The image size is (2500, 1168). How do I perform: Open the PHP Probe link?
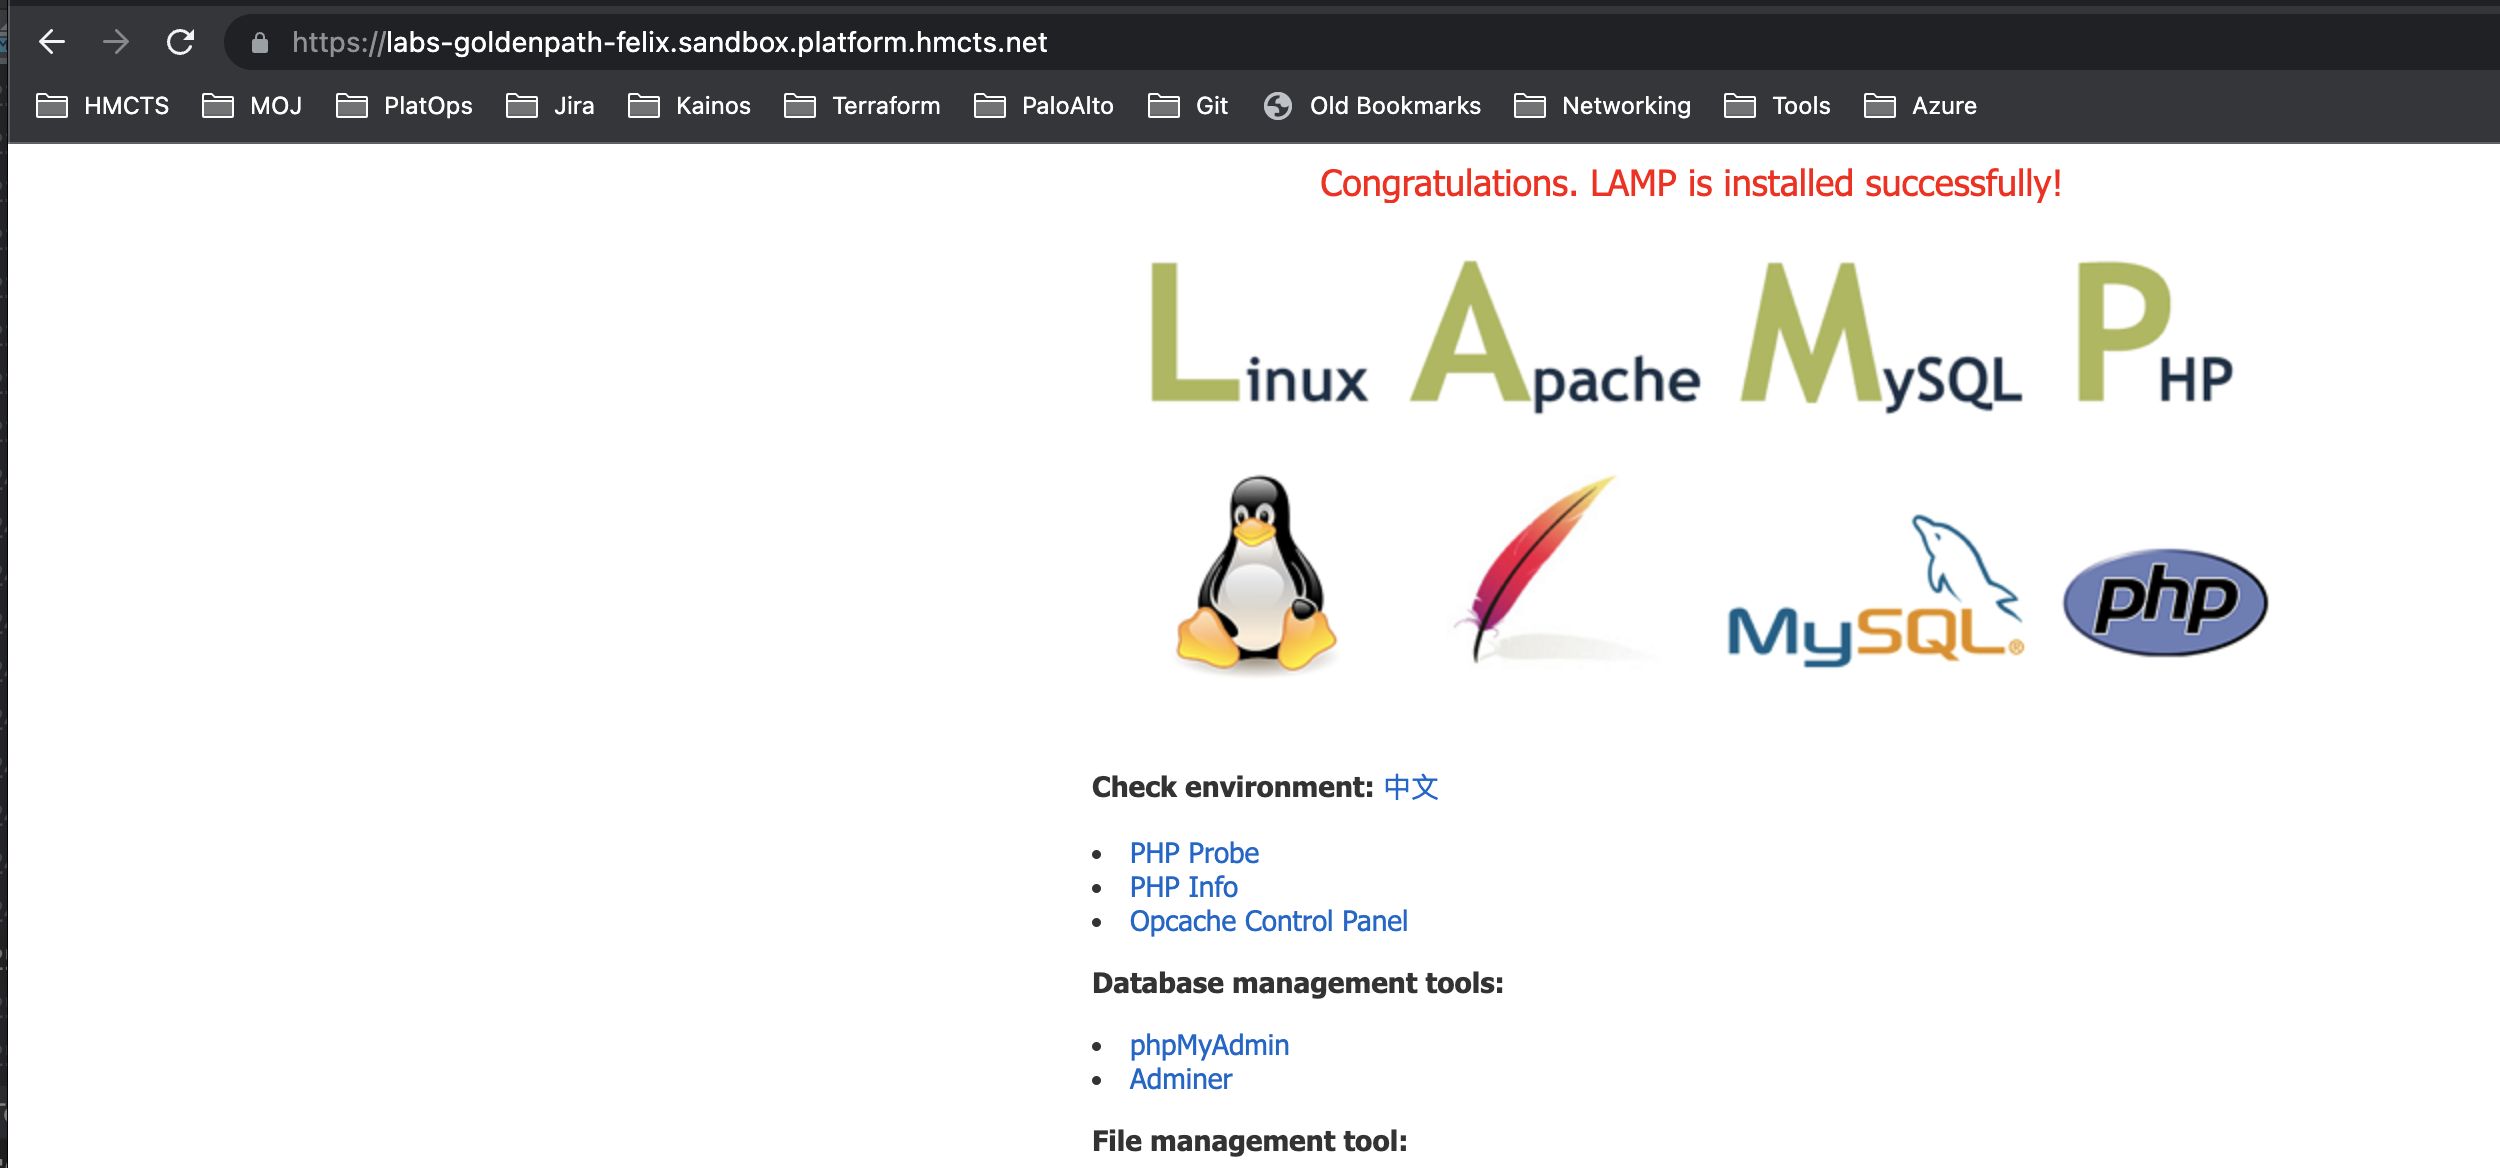1194,853
